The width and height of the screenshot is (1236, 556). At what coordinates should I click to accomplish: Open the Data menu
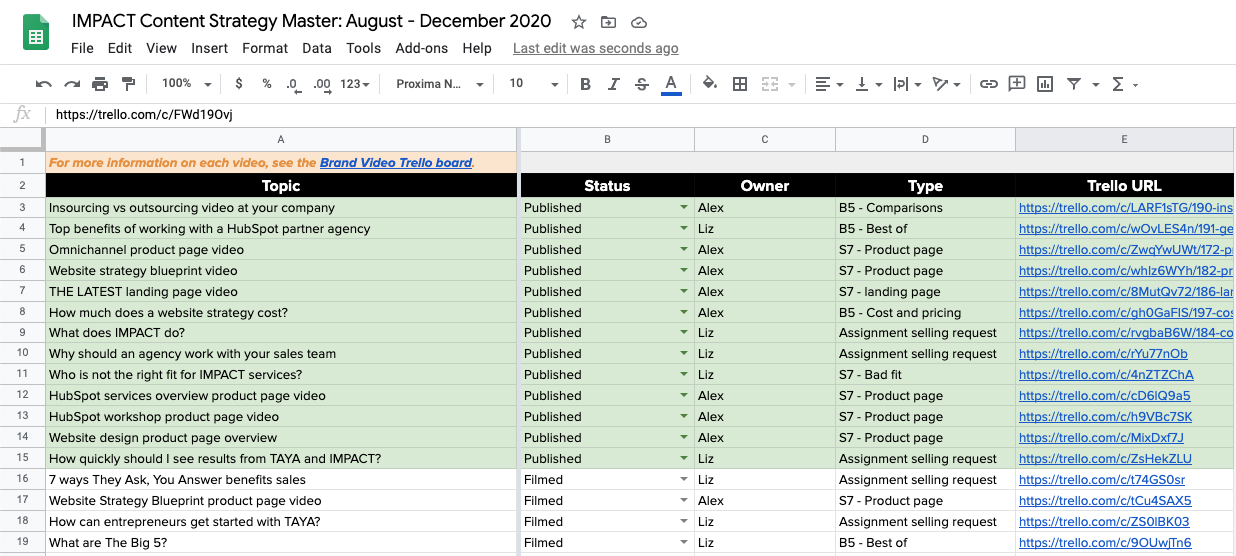tap(317, 48)
